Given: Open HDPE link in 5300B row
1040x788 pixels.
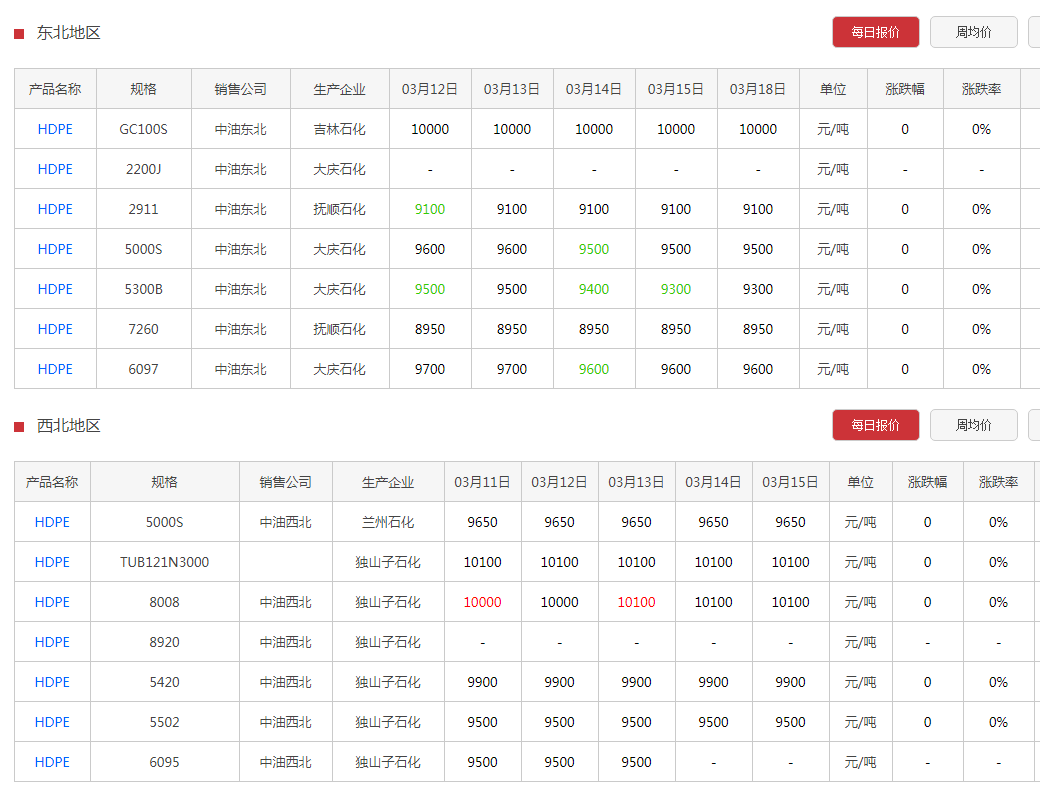Looking at the screenshot, I should 55,289.
